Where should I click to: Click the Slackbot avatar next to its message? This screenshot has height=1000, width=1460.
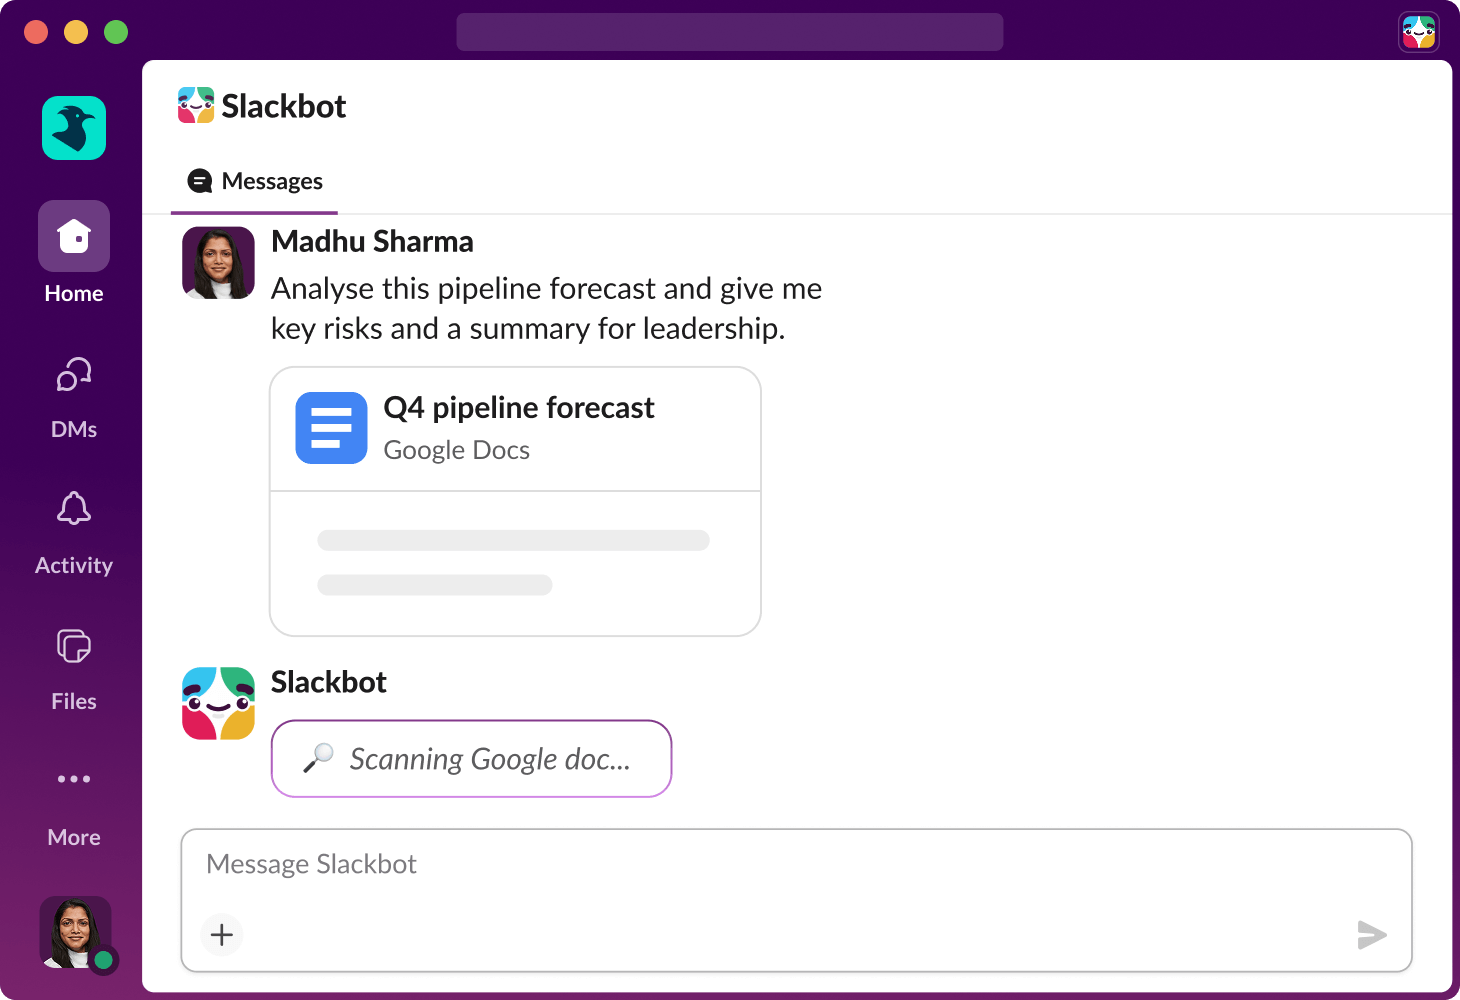coord(218,703)
